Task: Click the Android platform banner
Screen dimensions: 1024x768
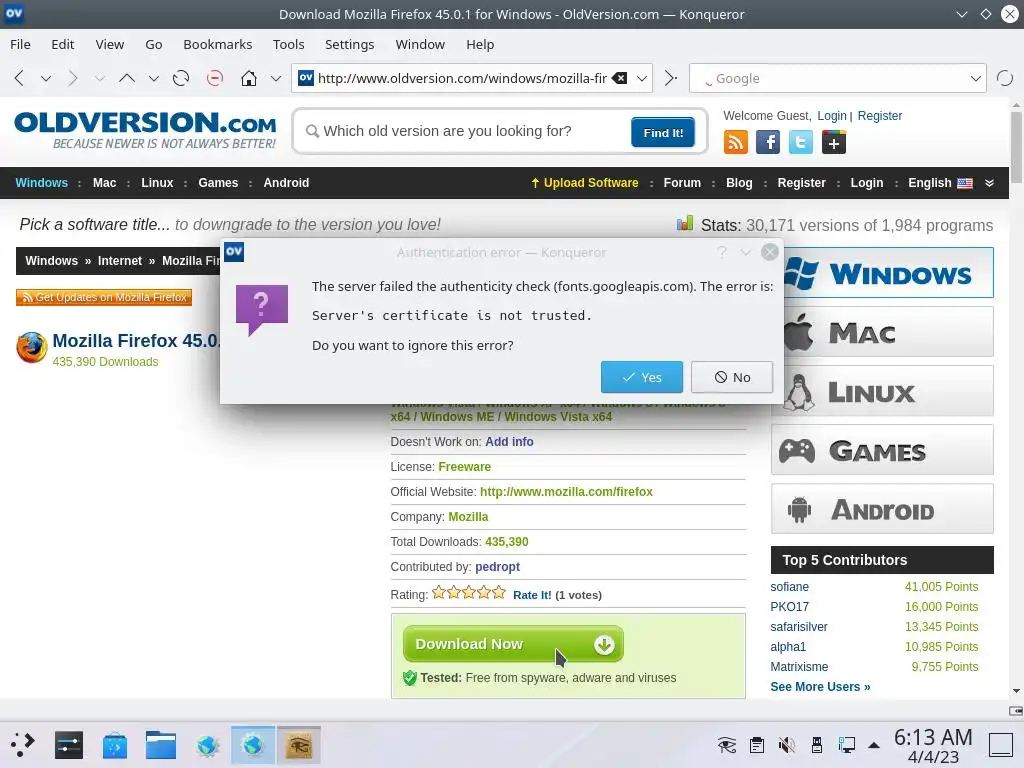Action: [x=882, y=509]
